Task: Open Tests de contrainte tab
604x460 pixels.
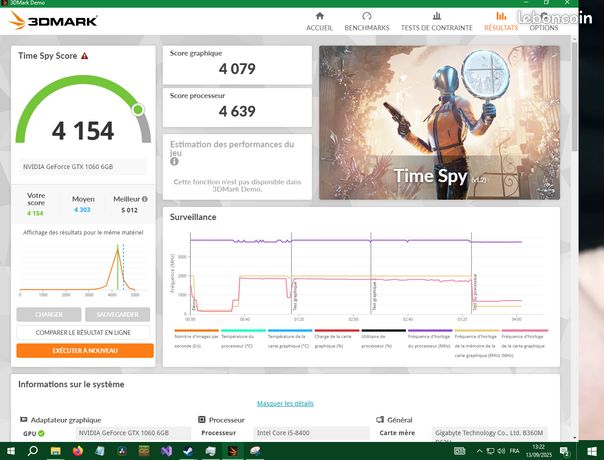Action: click(436, 22)
